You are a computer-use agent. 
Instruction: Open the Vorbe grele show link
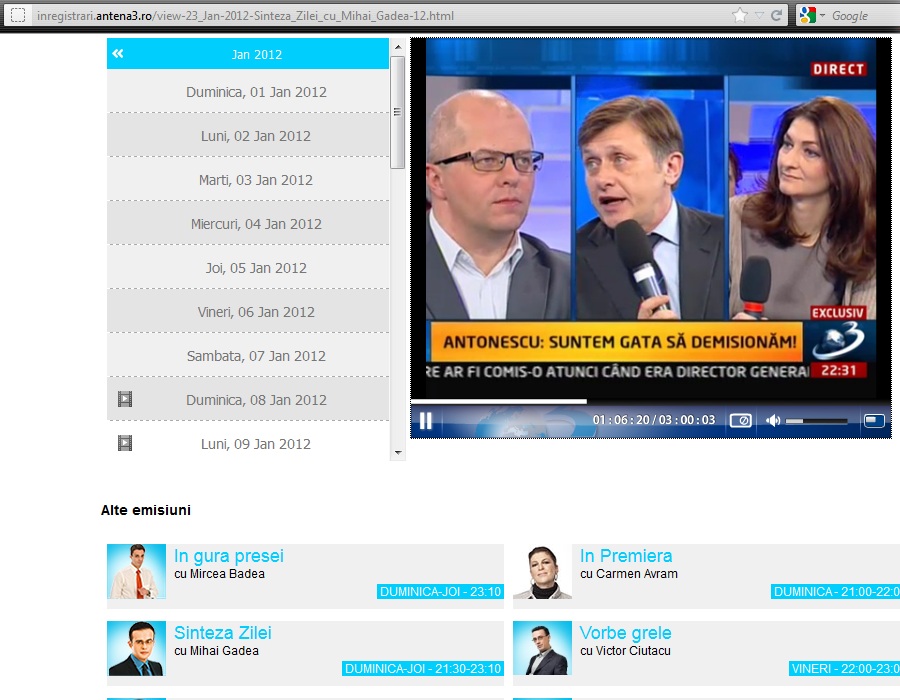coord(625,632)
